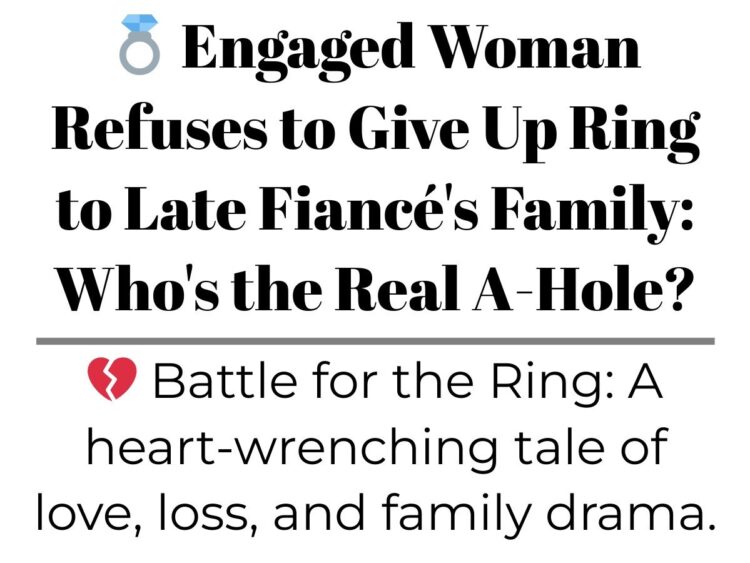
Task: Select the words "Engaged Woman" in headline
Action: [x=411, y=50]
